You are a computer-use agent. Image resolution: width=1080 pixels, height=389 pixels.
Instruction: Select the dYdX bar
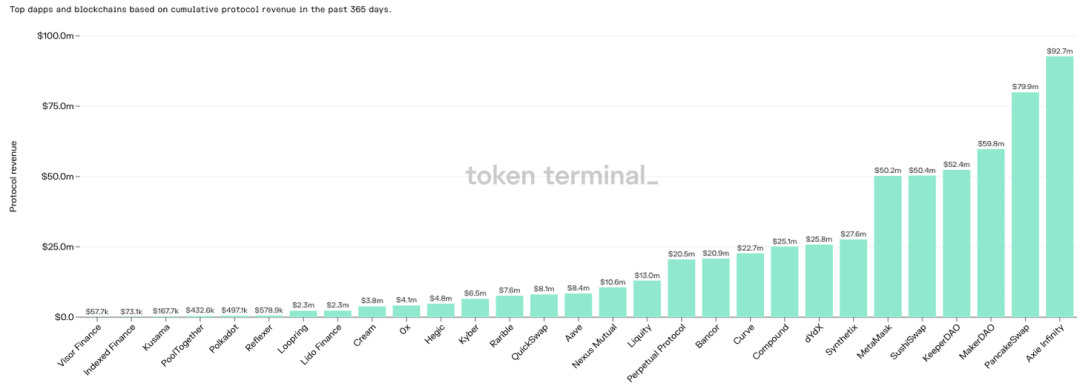pyautogui.click(x=819, y=280)
